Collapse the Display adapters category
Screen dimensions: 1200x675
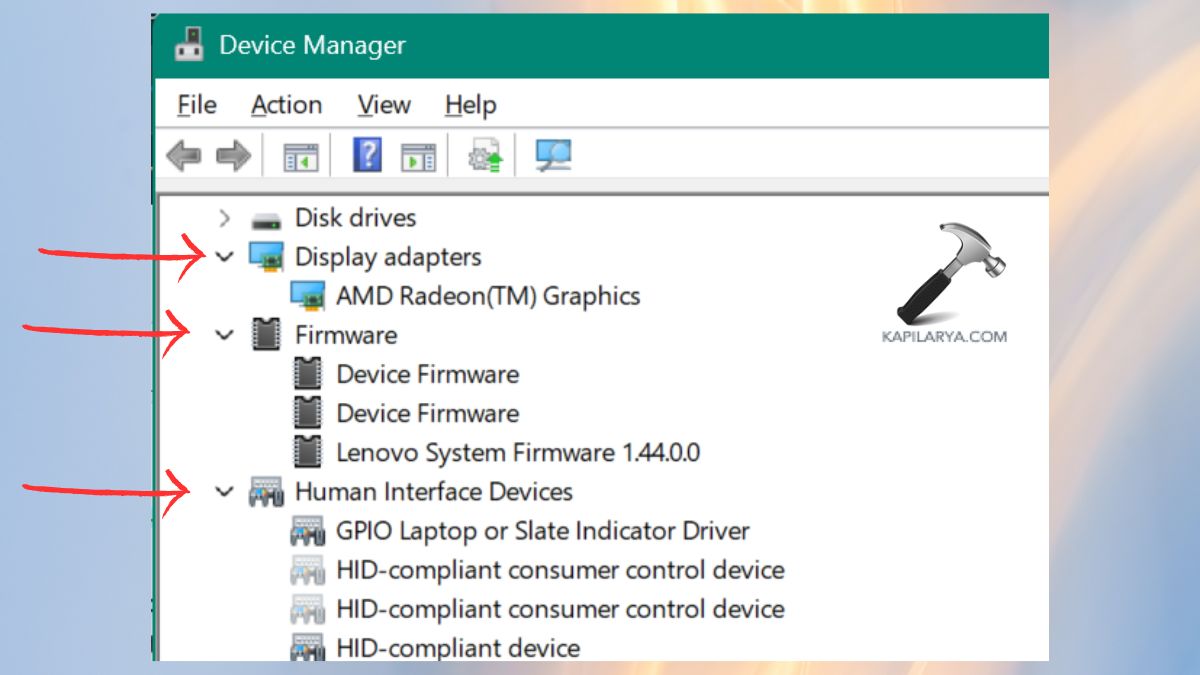tap(224, 256)
